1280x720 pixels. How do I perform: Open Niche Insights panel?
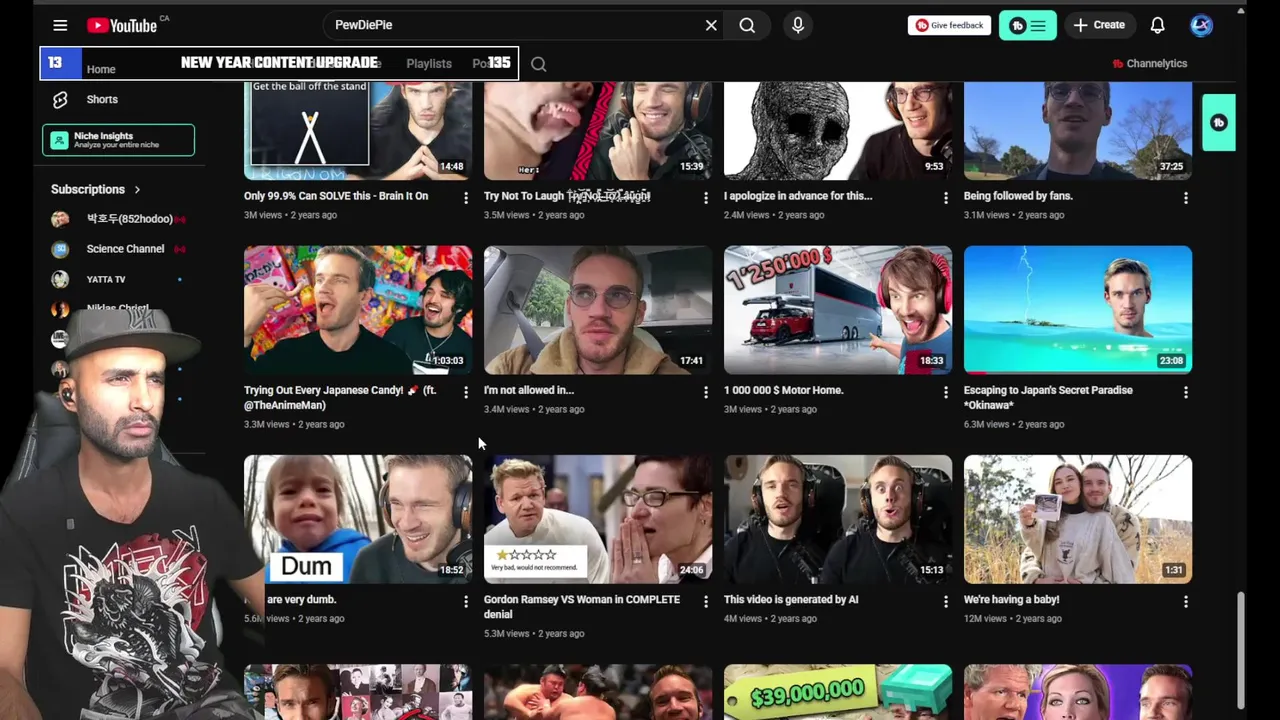(118, 140)
